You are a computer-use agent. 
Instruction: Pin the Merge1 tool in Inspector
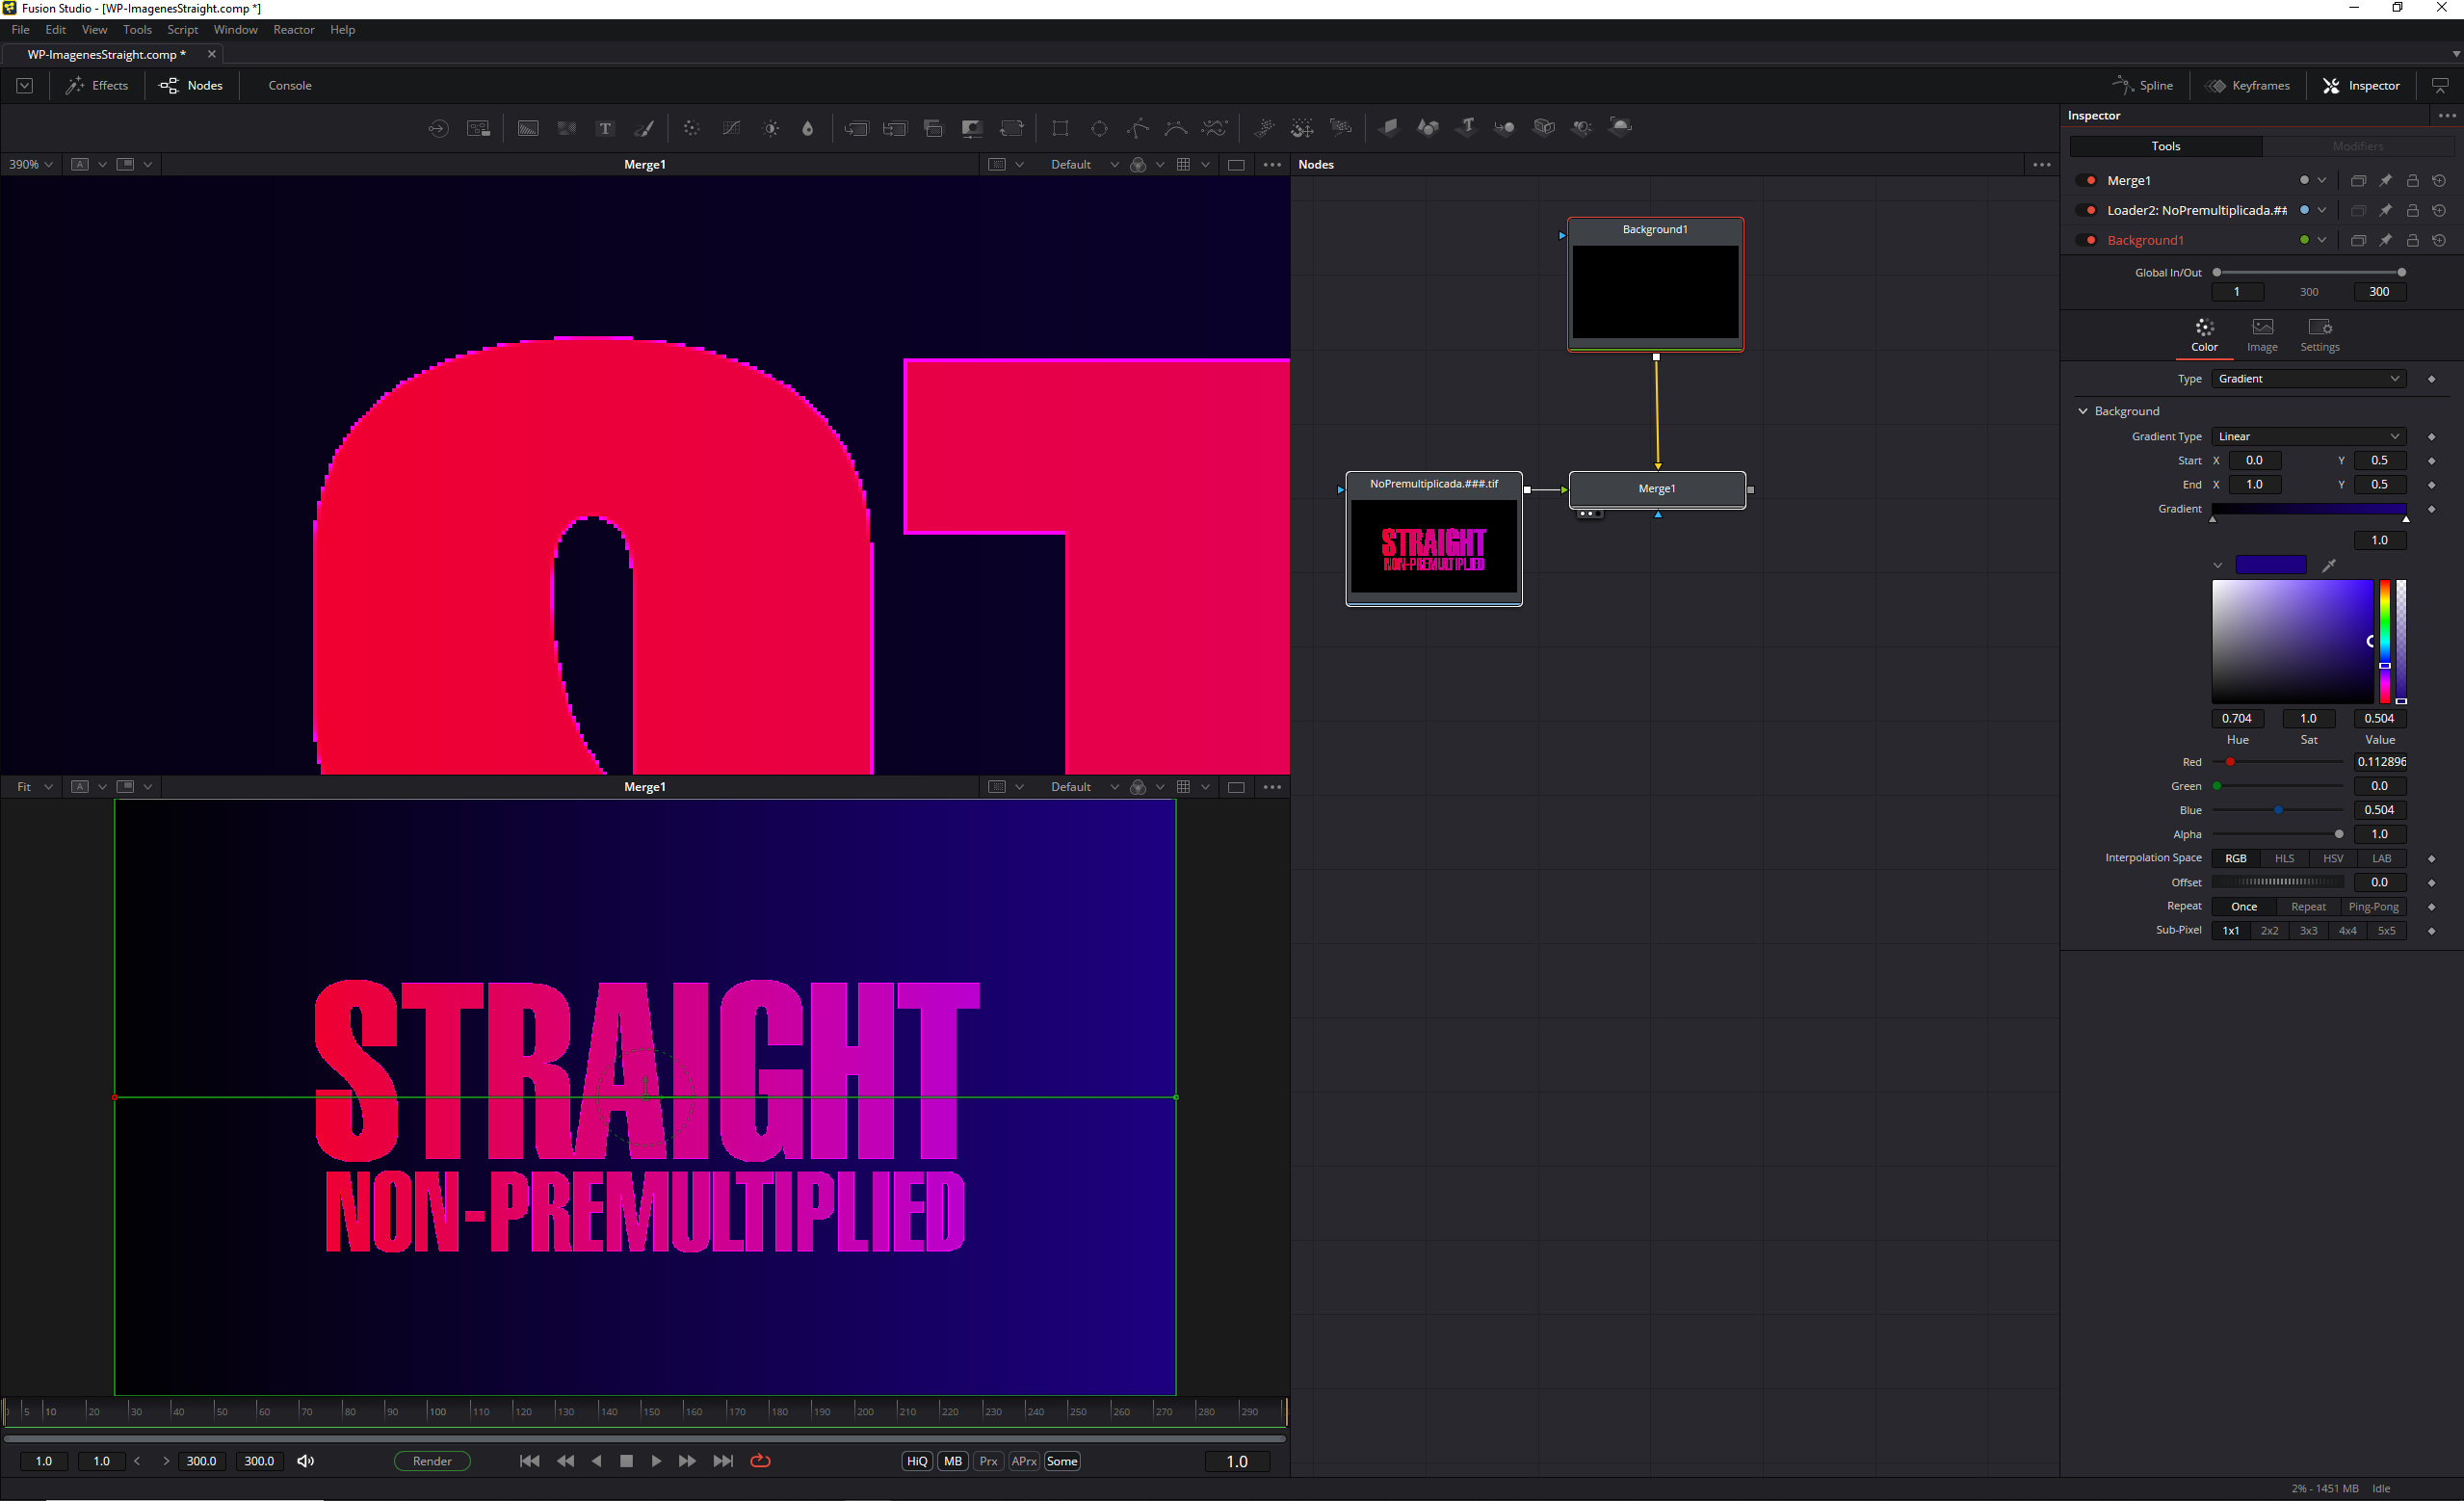(x=2385, y=181)
